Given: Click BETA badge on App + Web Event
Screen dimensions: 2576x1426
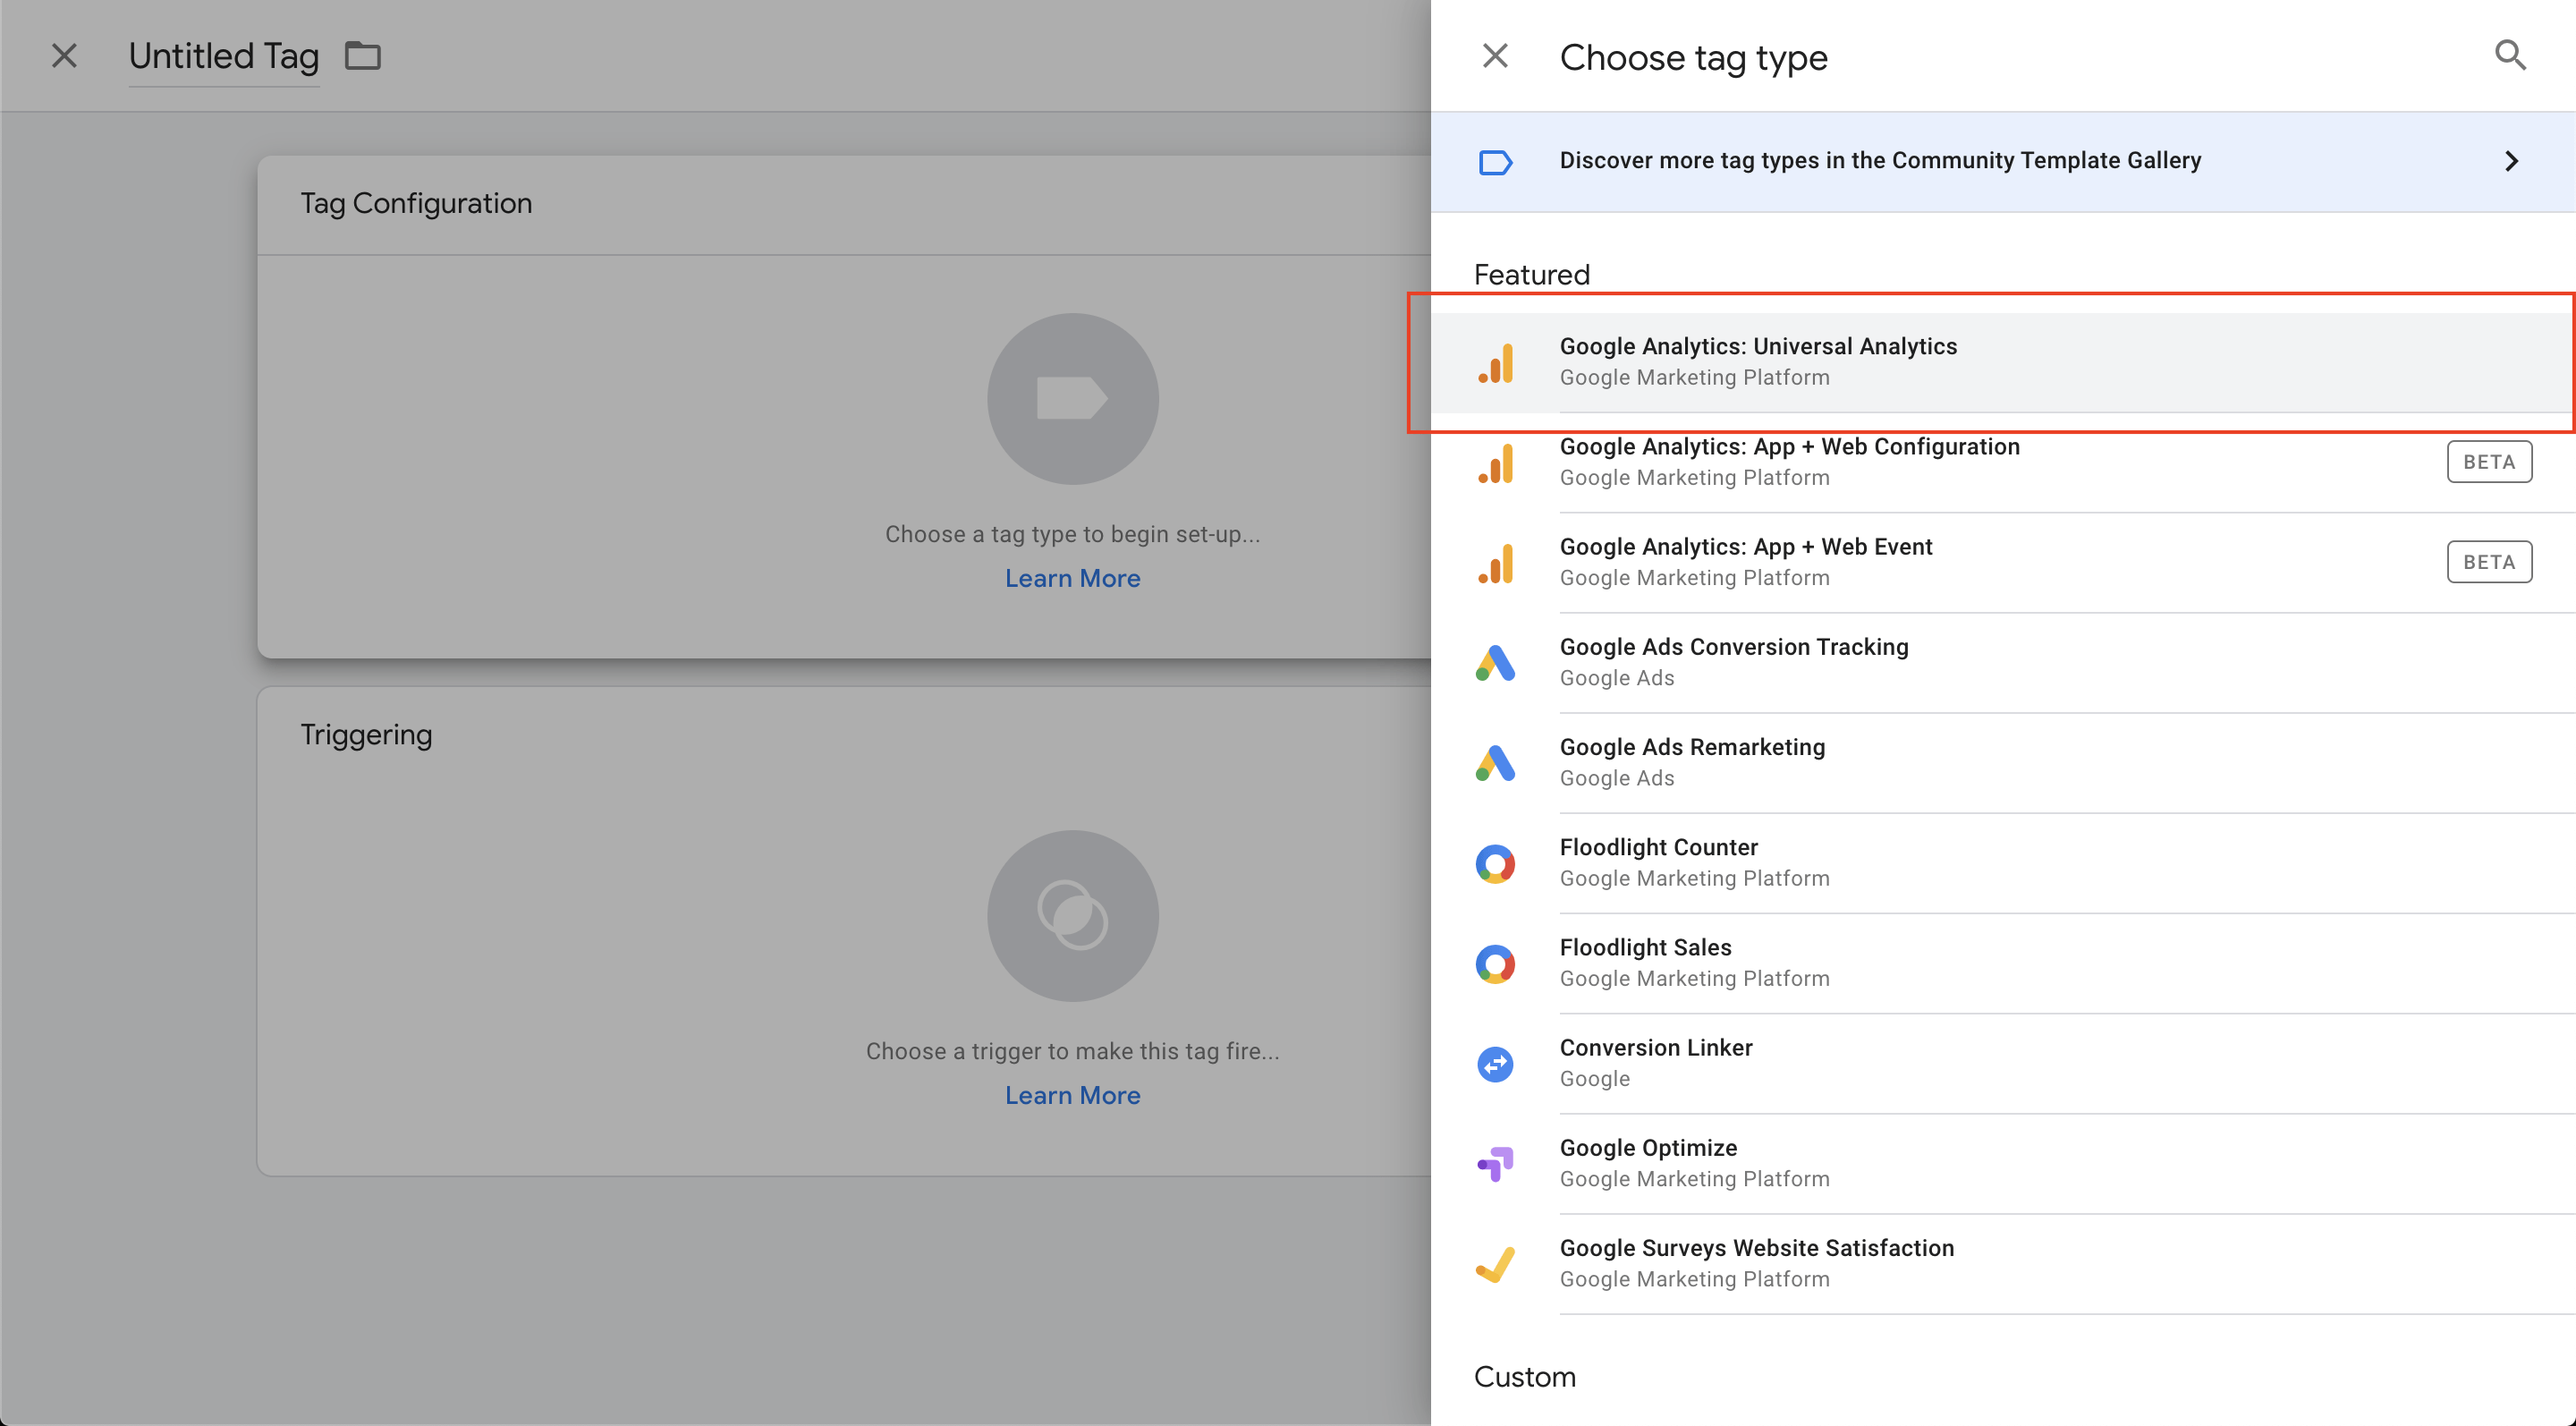Looking at the screenshot, I should 2488,562.
